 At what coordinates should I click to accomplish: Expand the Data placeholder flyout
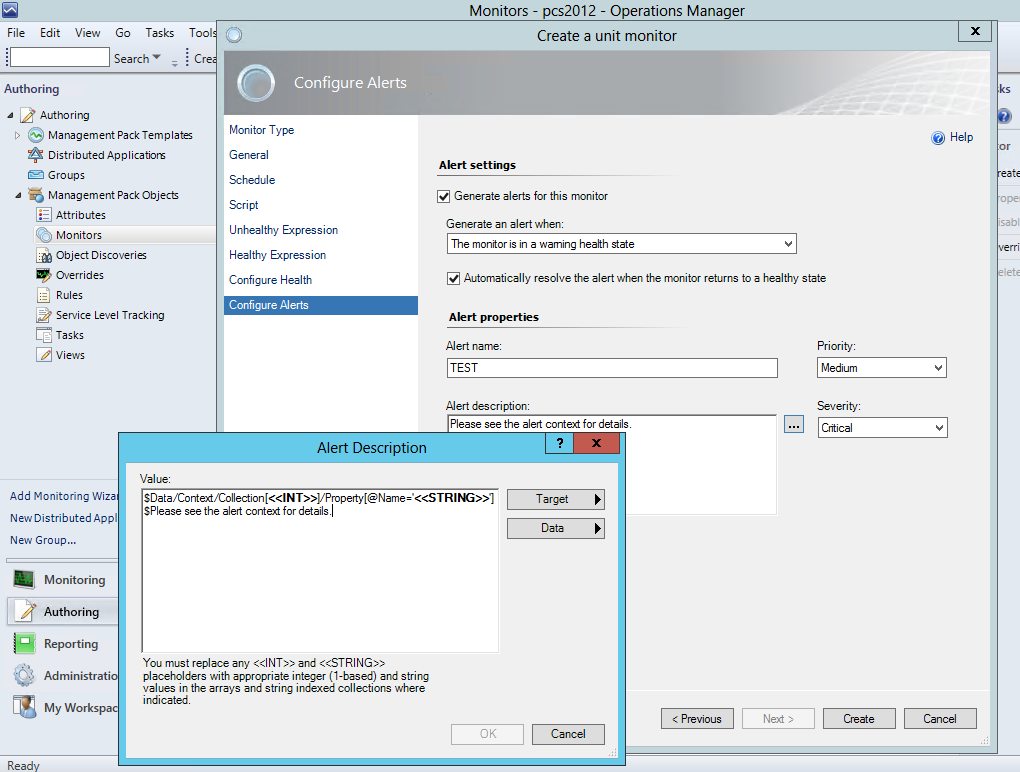[555, 528]
